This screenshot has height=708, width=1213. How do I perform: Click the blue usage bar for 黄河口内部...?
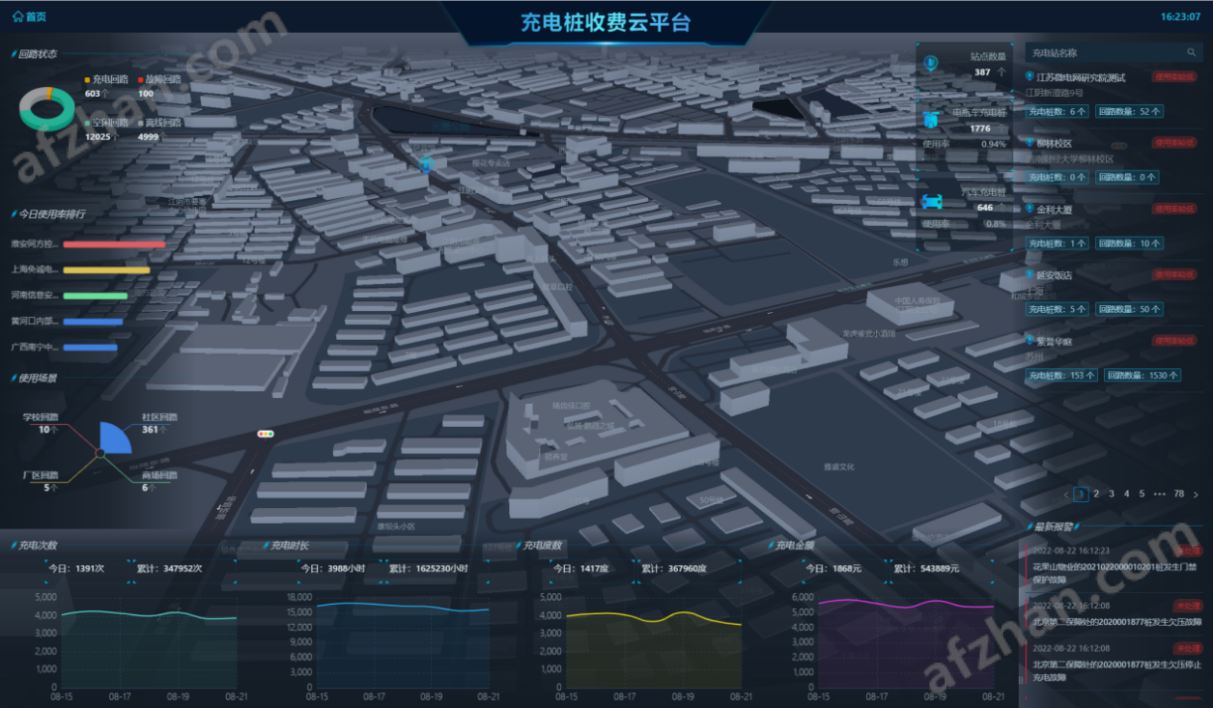click(93, 322)
